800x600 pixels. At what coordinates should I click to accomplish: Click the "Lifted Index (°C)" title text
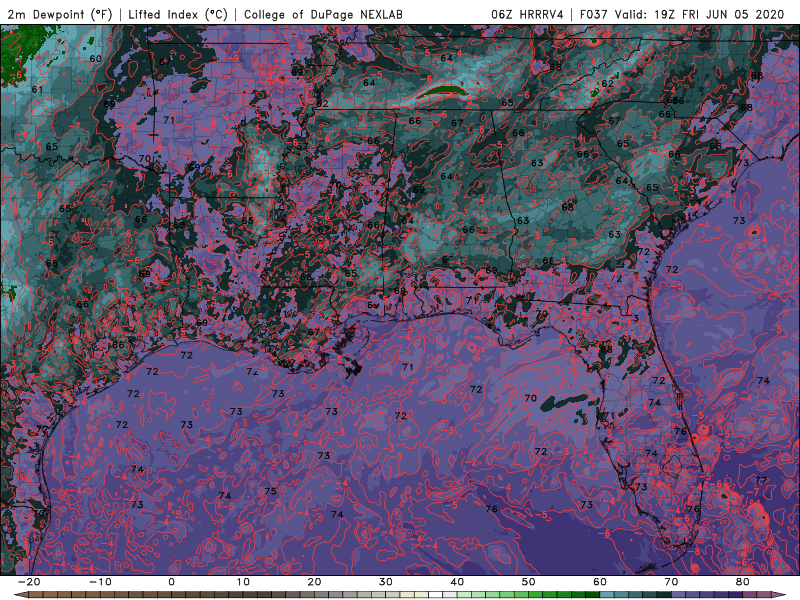point(178,14)
